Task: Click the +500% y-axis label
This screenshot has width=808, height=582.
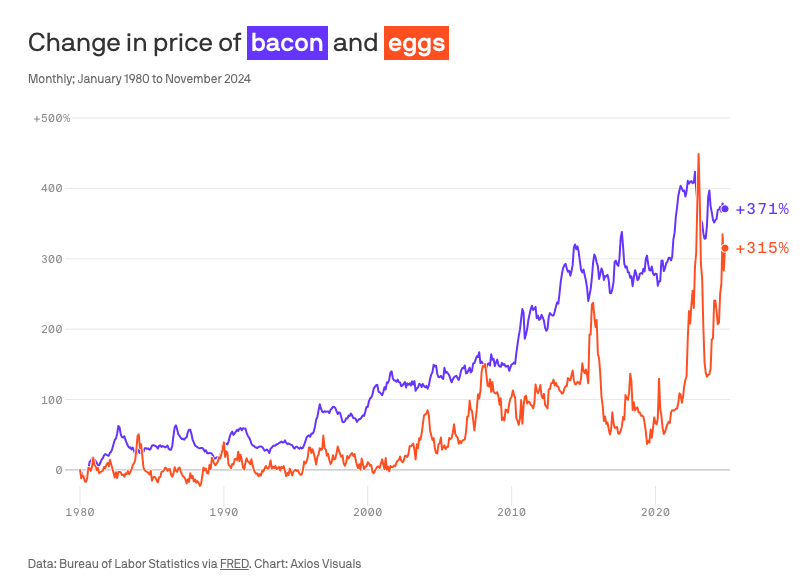Action: point(52,119)
